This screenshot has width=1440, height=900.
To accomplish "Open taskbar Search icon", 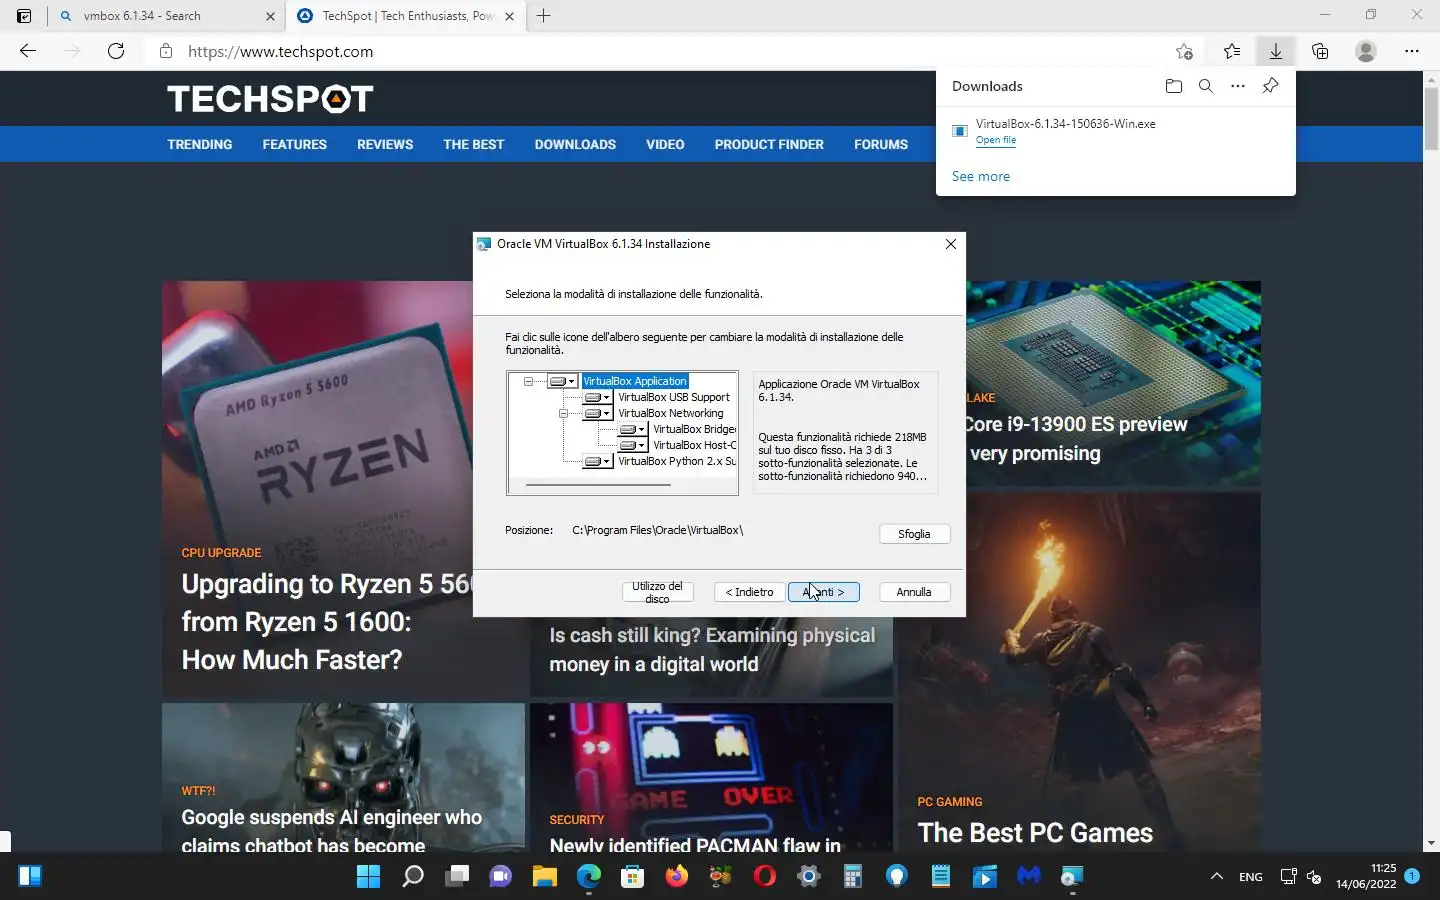I will click(413, 877).
